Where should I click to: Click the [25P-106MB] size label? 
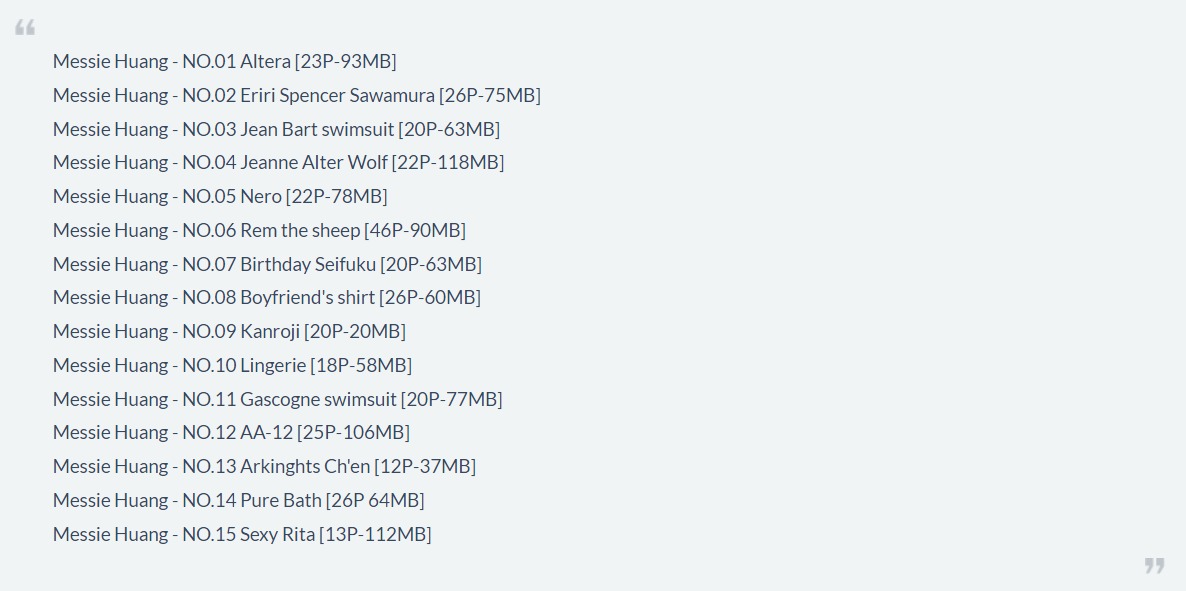click(x=353, y=432)
